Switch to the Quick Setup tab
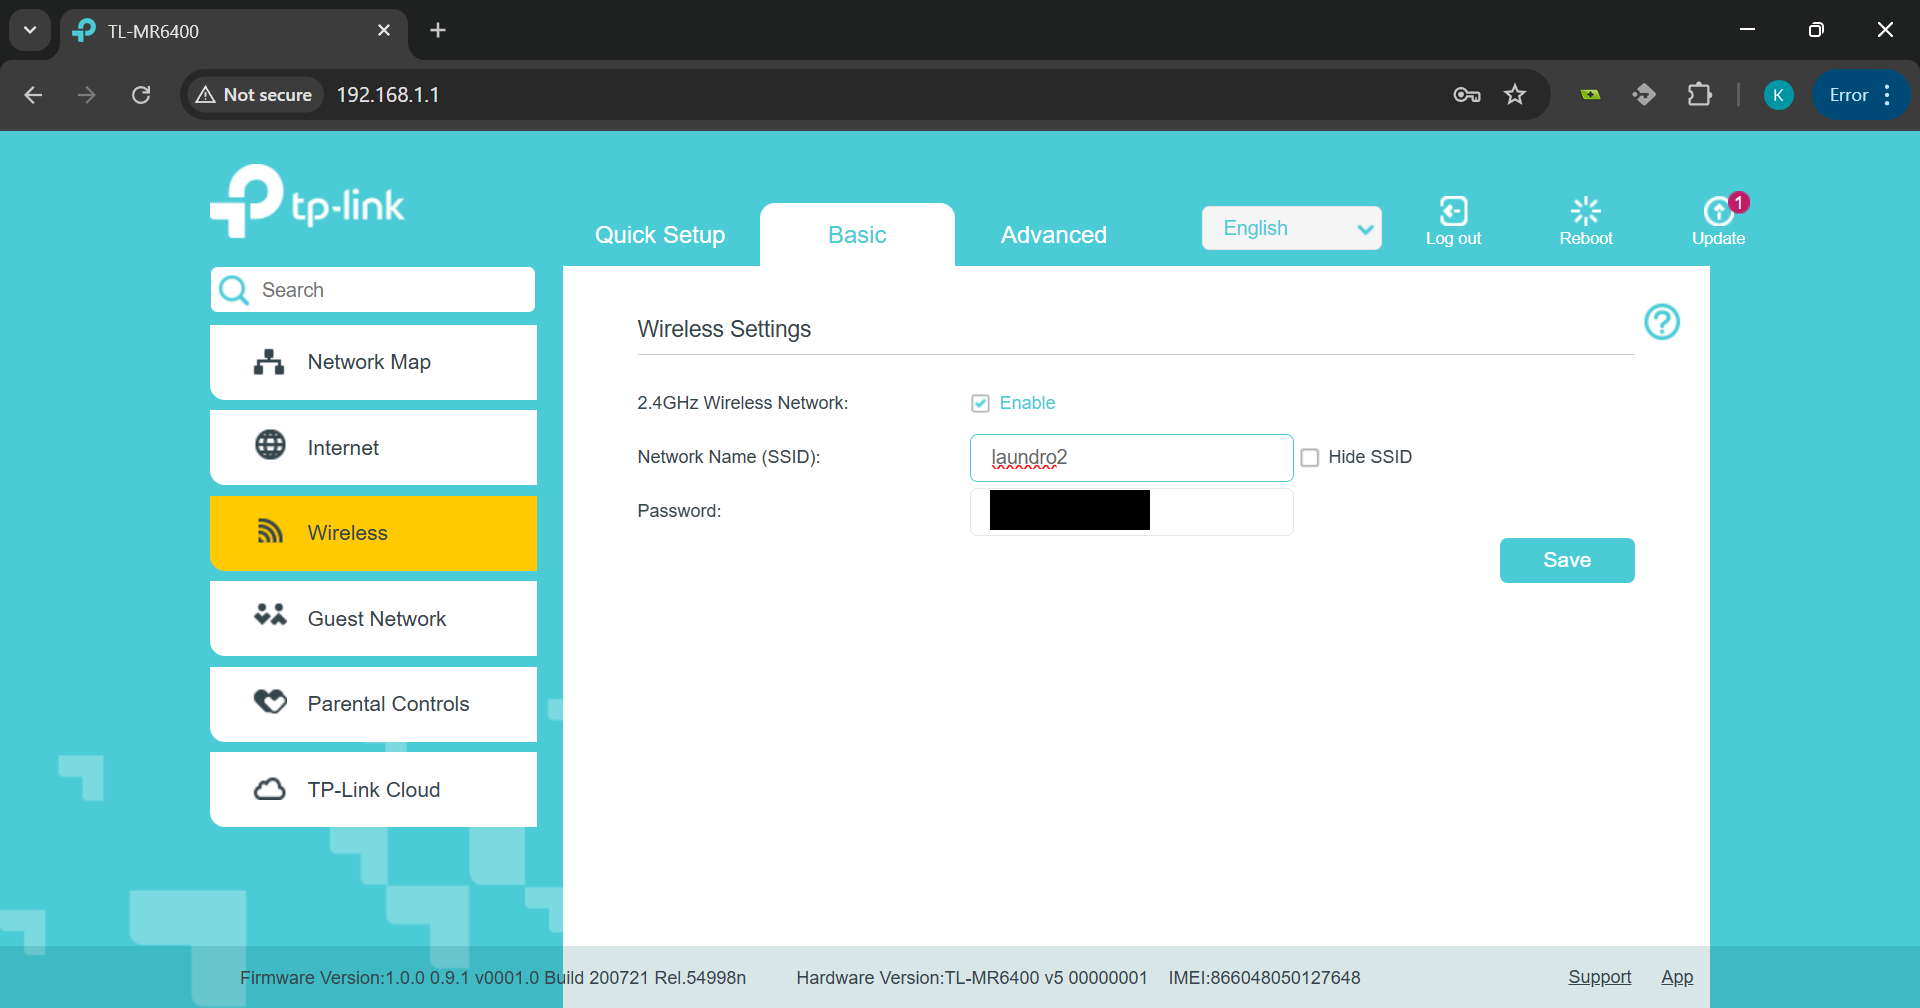Viewport: 1920px width, 1008px height. coord(660,235)
